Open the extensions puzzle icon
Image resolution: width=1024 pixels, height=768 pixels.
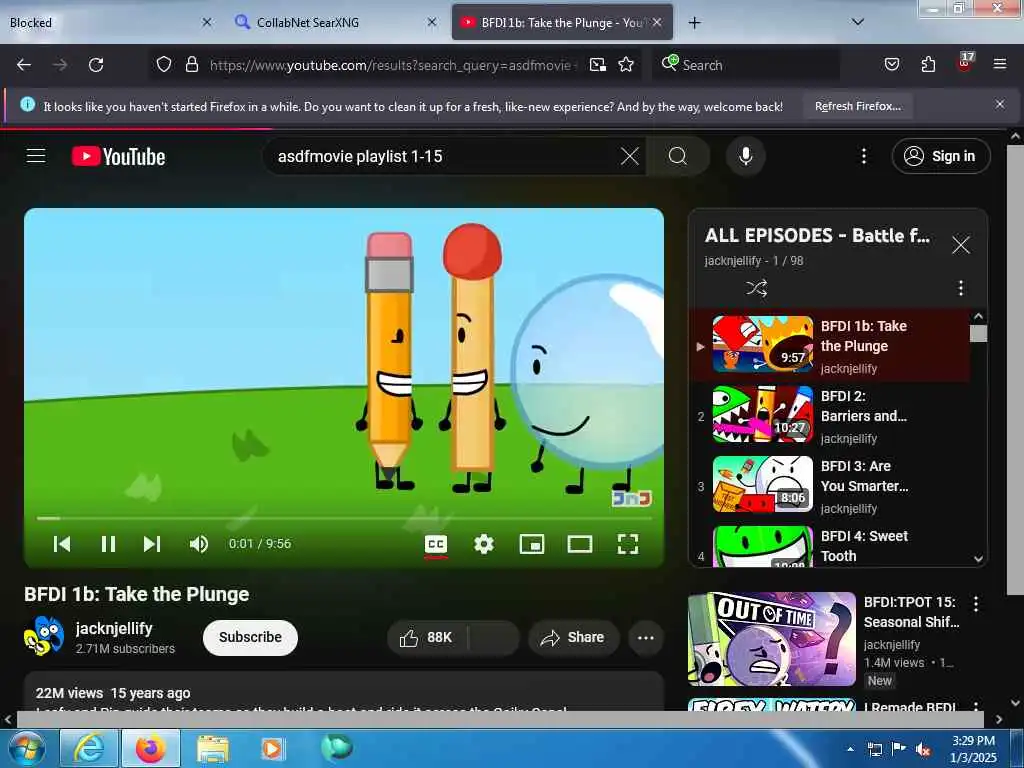(928, 65)
